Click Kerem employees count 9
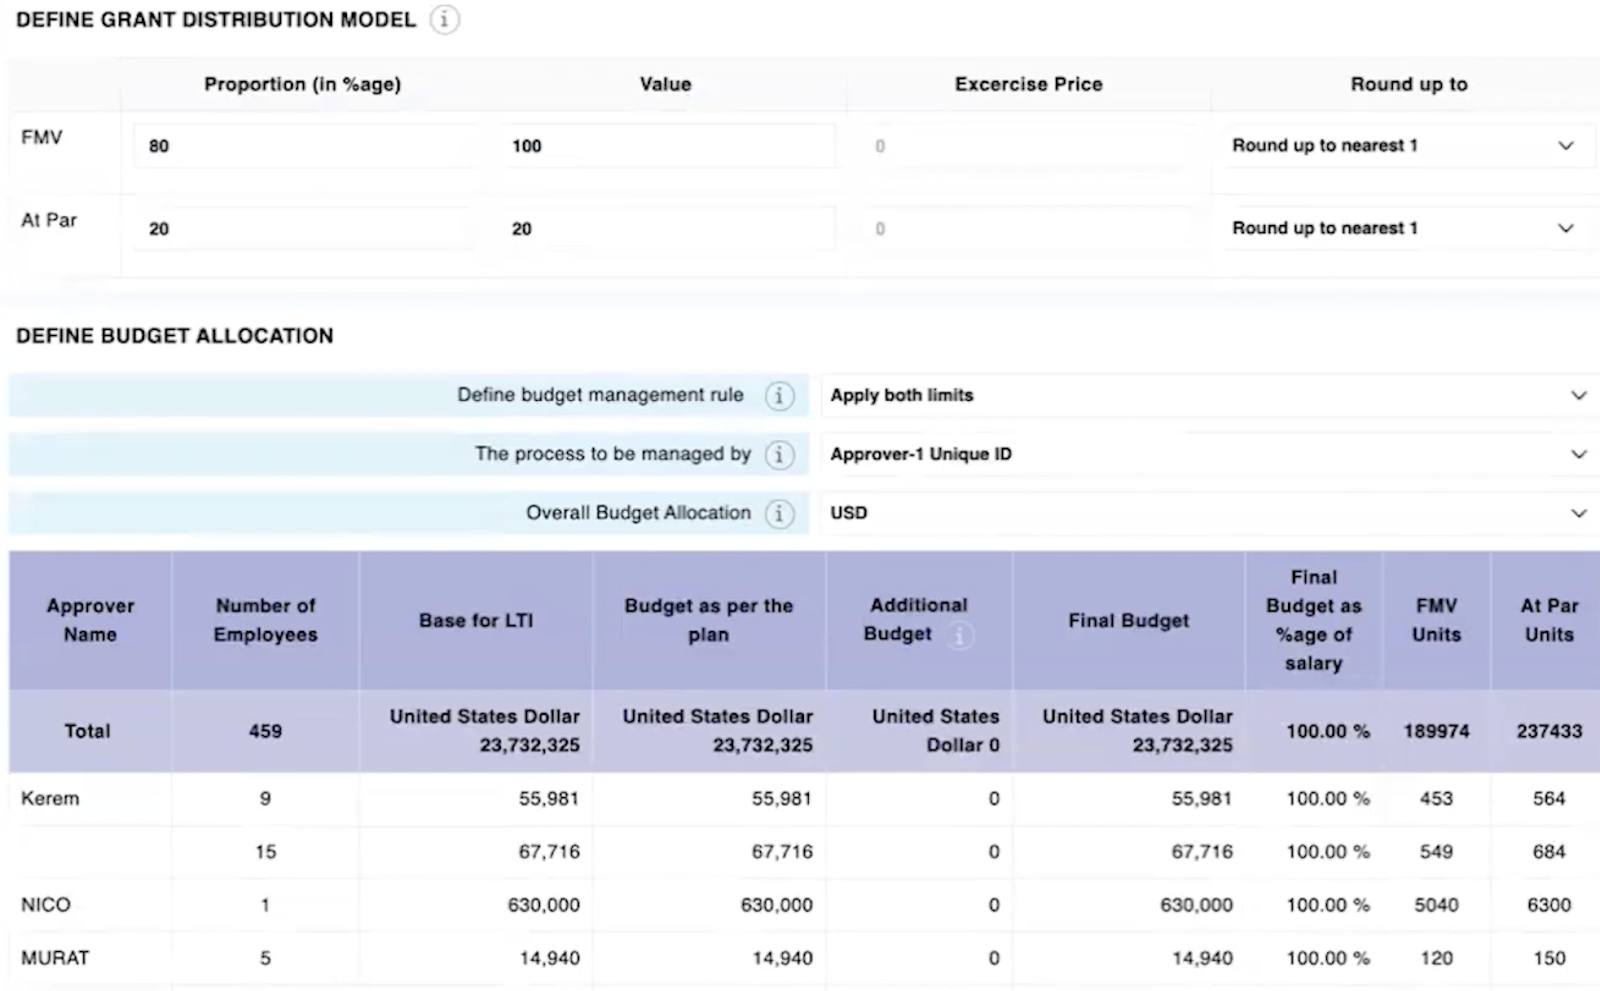This screenshot has width=1600, height=991. point(265,798)
